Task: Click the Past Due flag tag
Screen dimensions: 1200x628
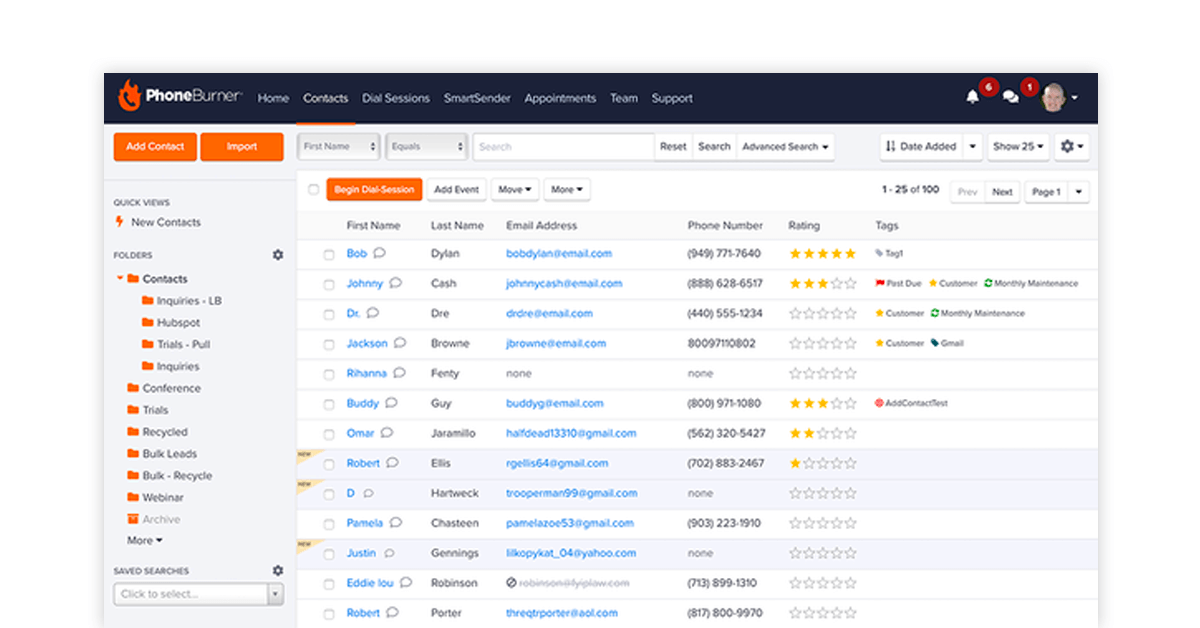Action: click(898, 283)
